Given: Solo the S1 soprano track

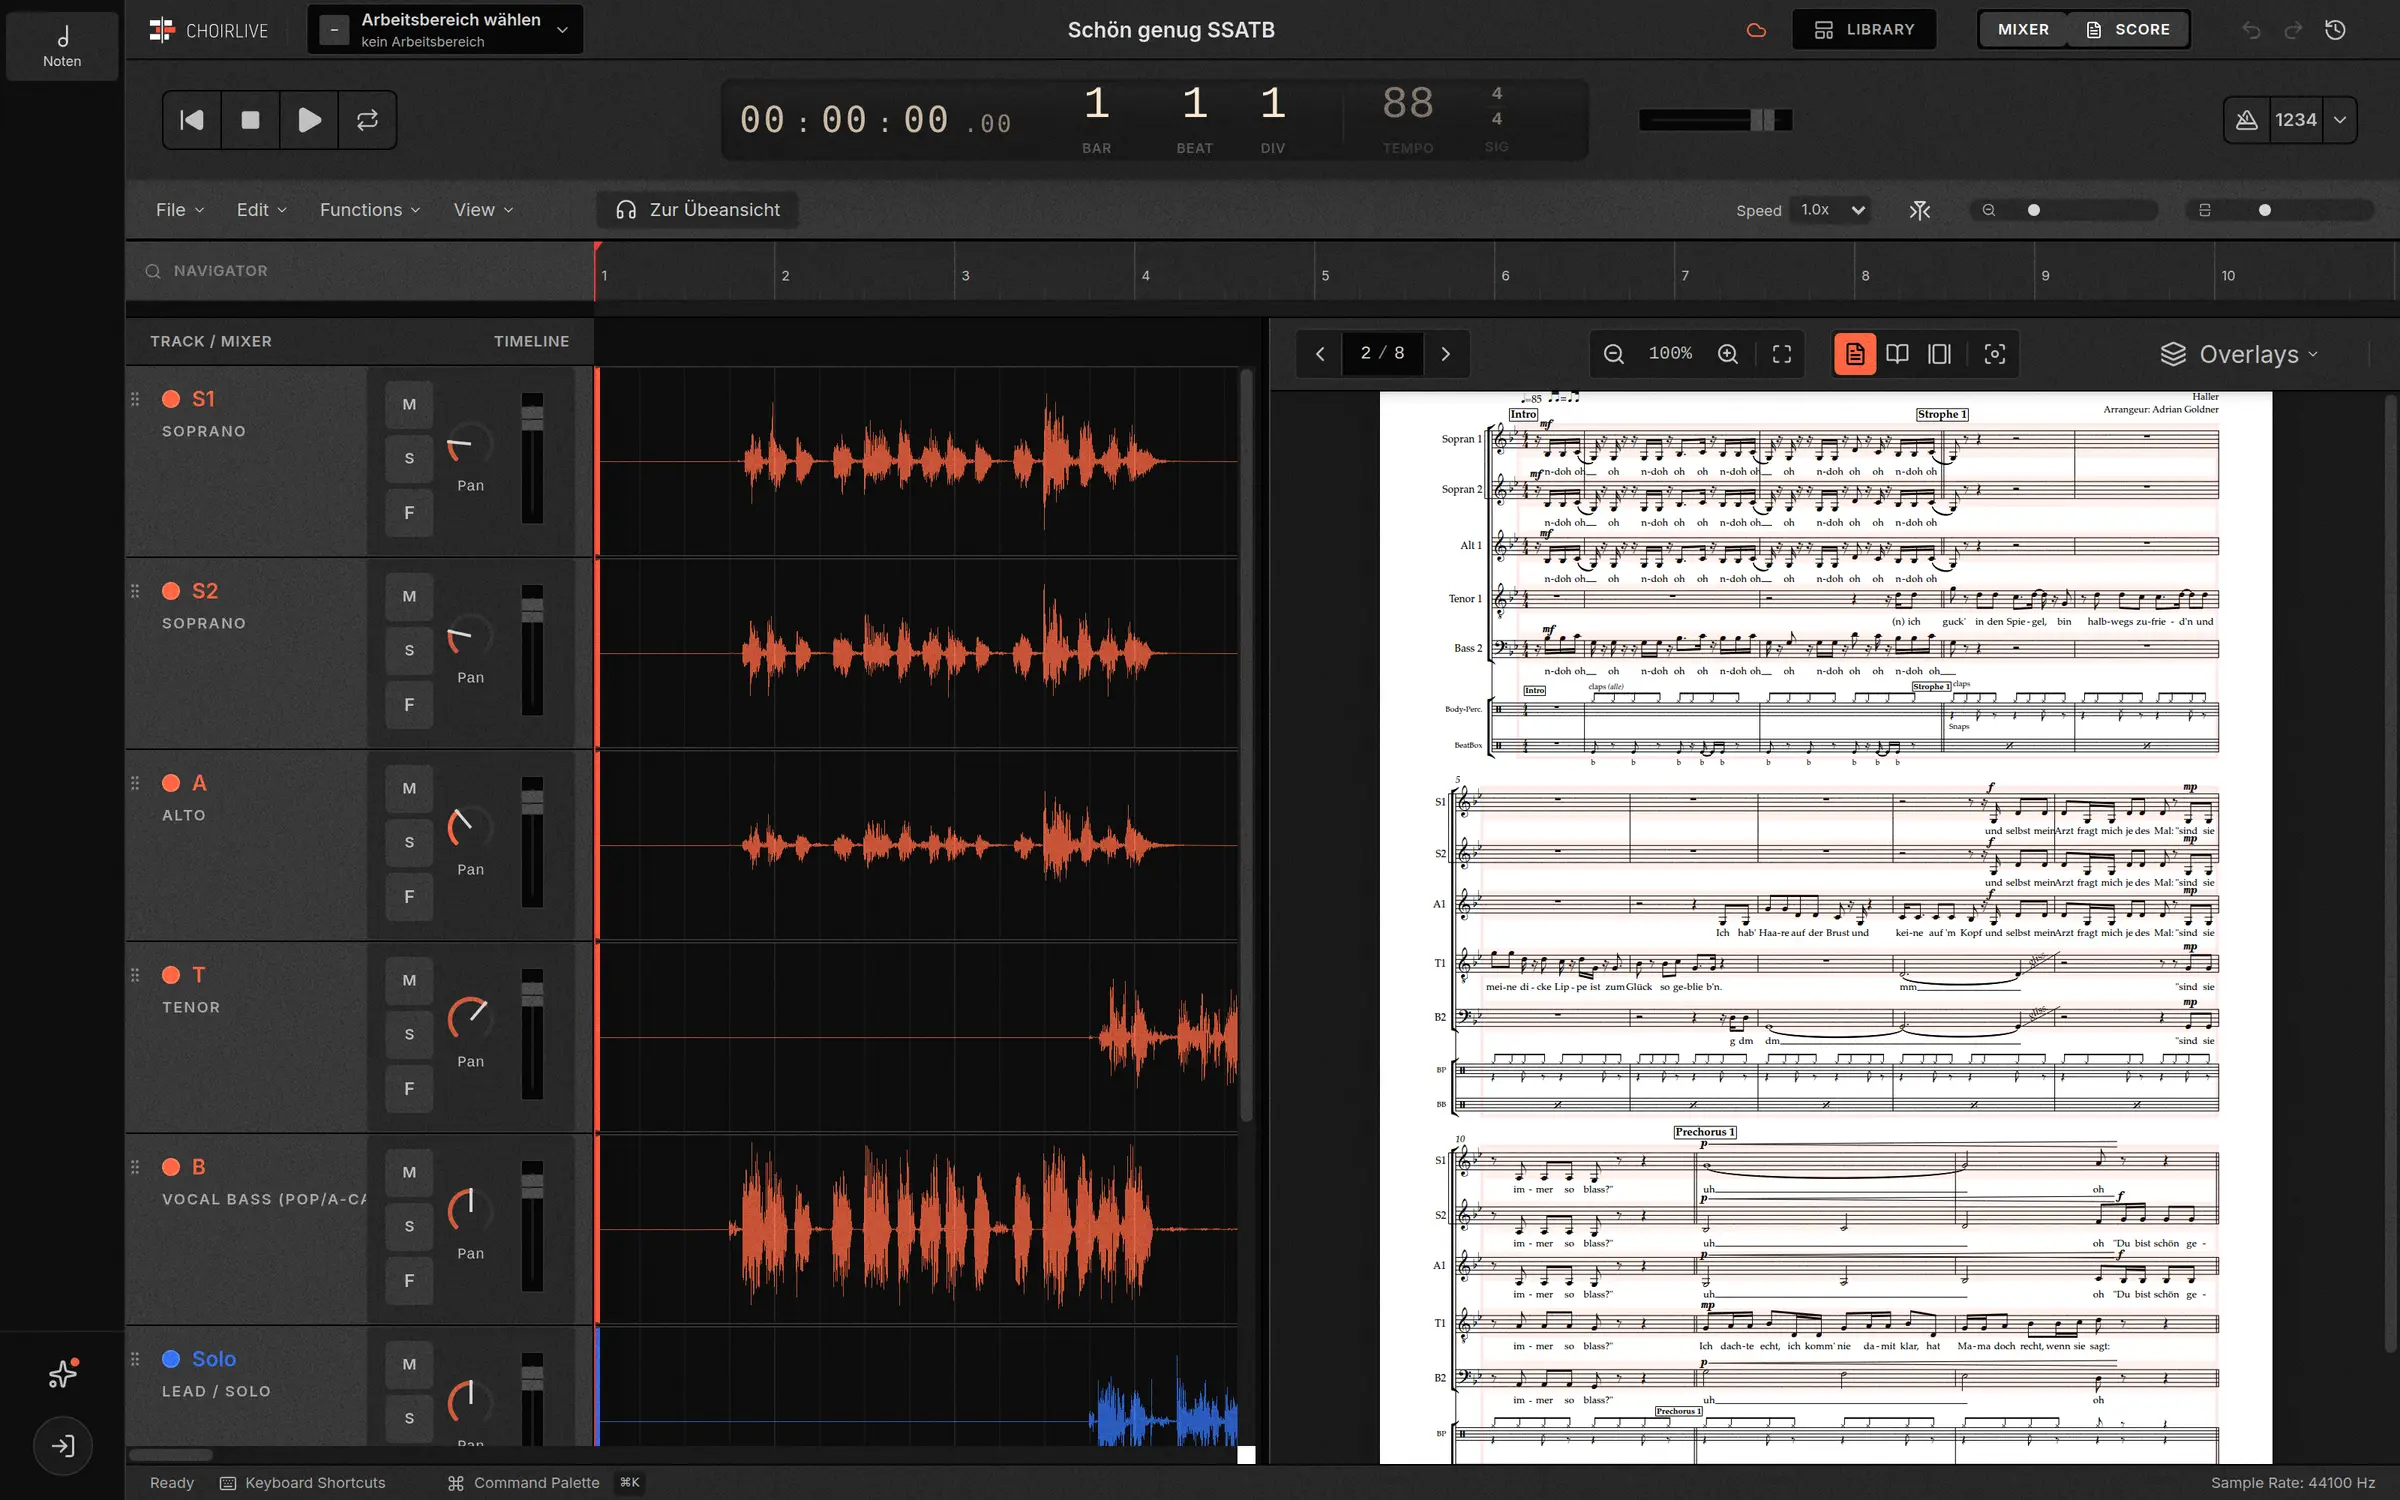Looking at the screenshot, I should [409, 458].
